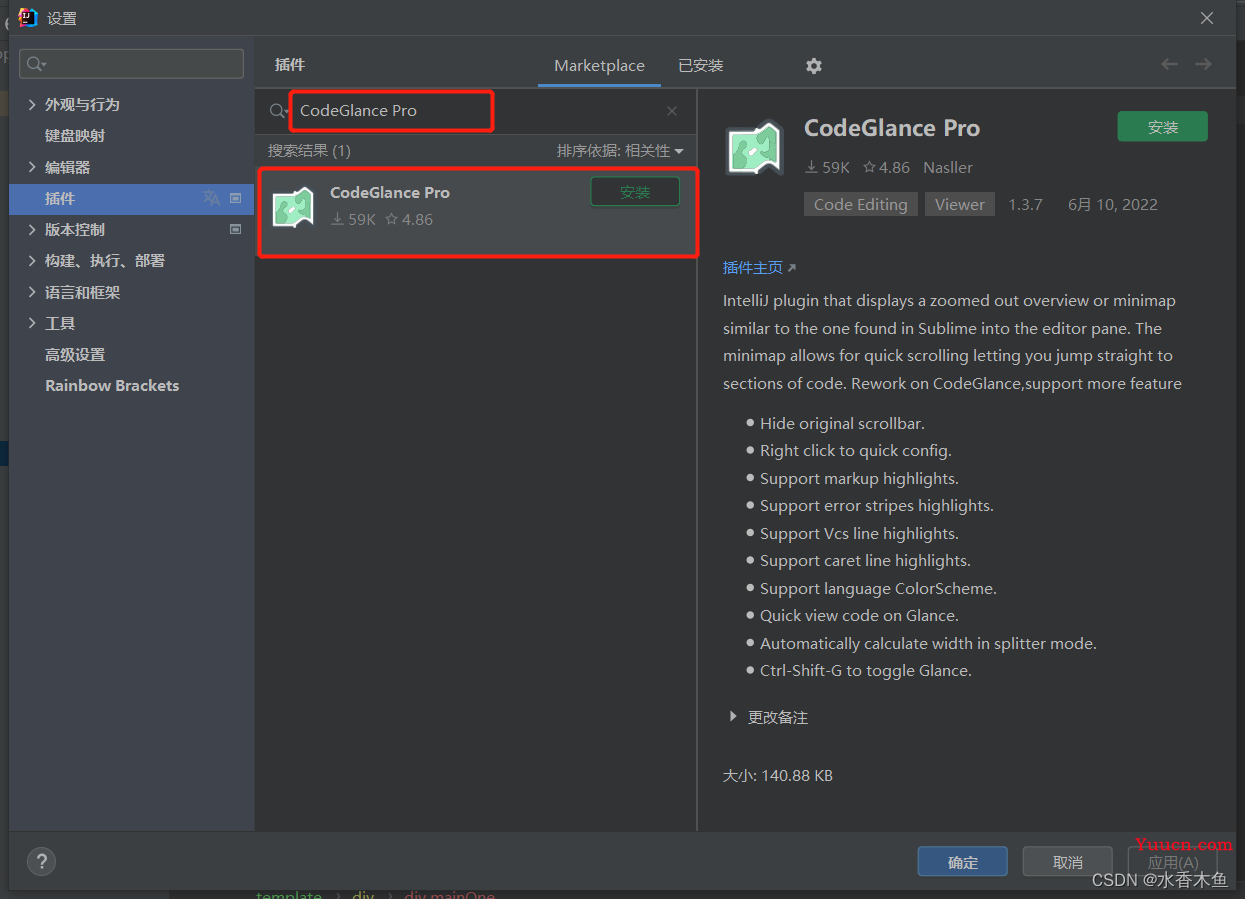Image resolution: width=1245 pixels, height=899 pixels.
Task: Select 插件 in the settings tree
Action: [131, 198]
